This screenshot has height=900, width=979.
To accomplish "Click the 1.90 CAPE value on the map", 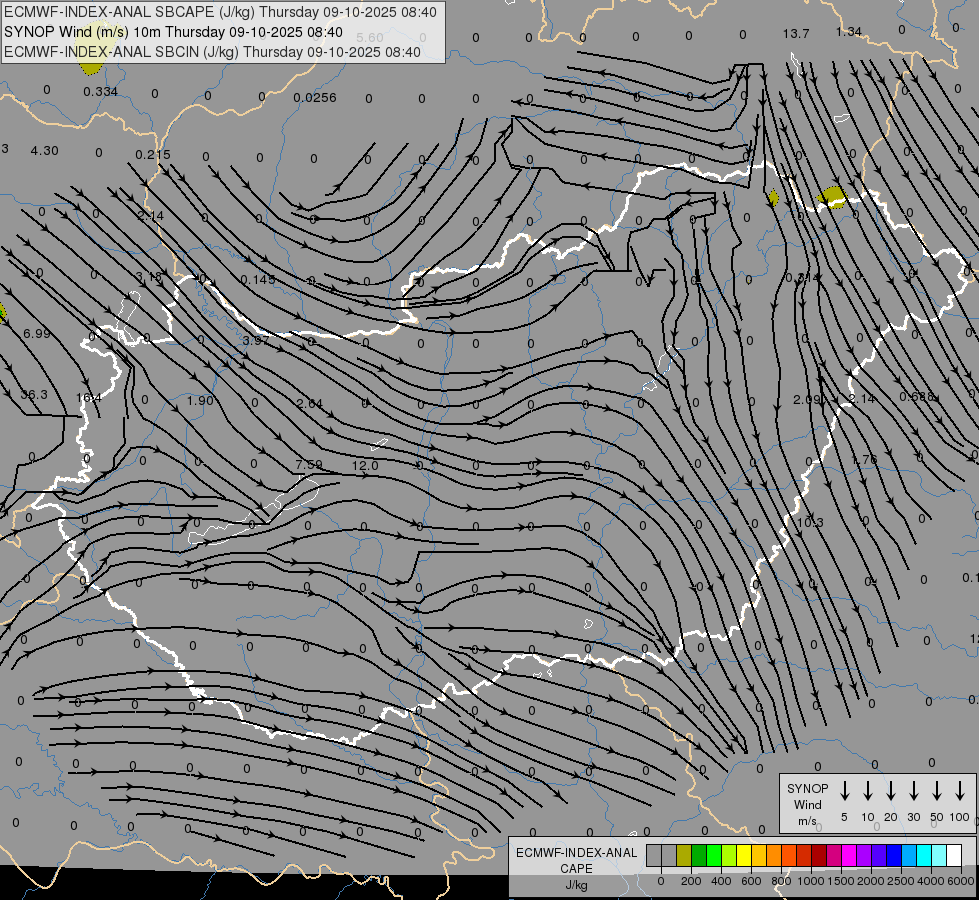I will click(200, 400).
